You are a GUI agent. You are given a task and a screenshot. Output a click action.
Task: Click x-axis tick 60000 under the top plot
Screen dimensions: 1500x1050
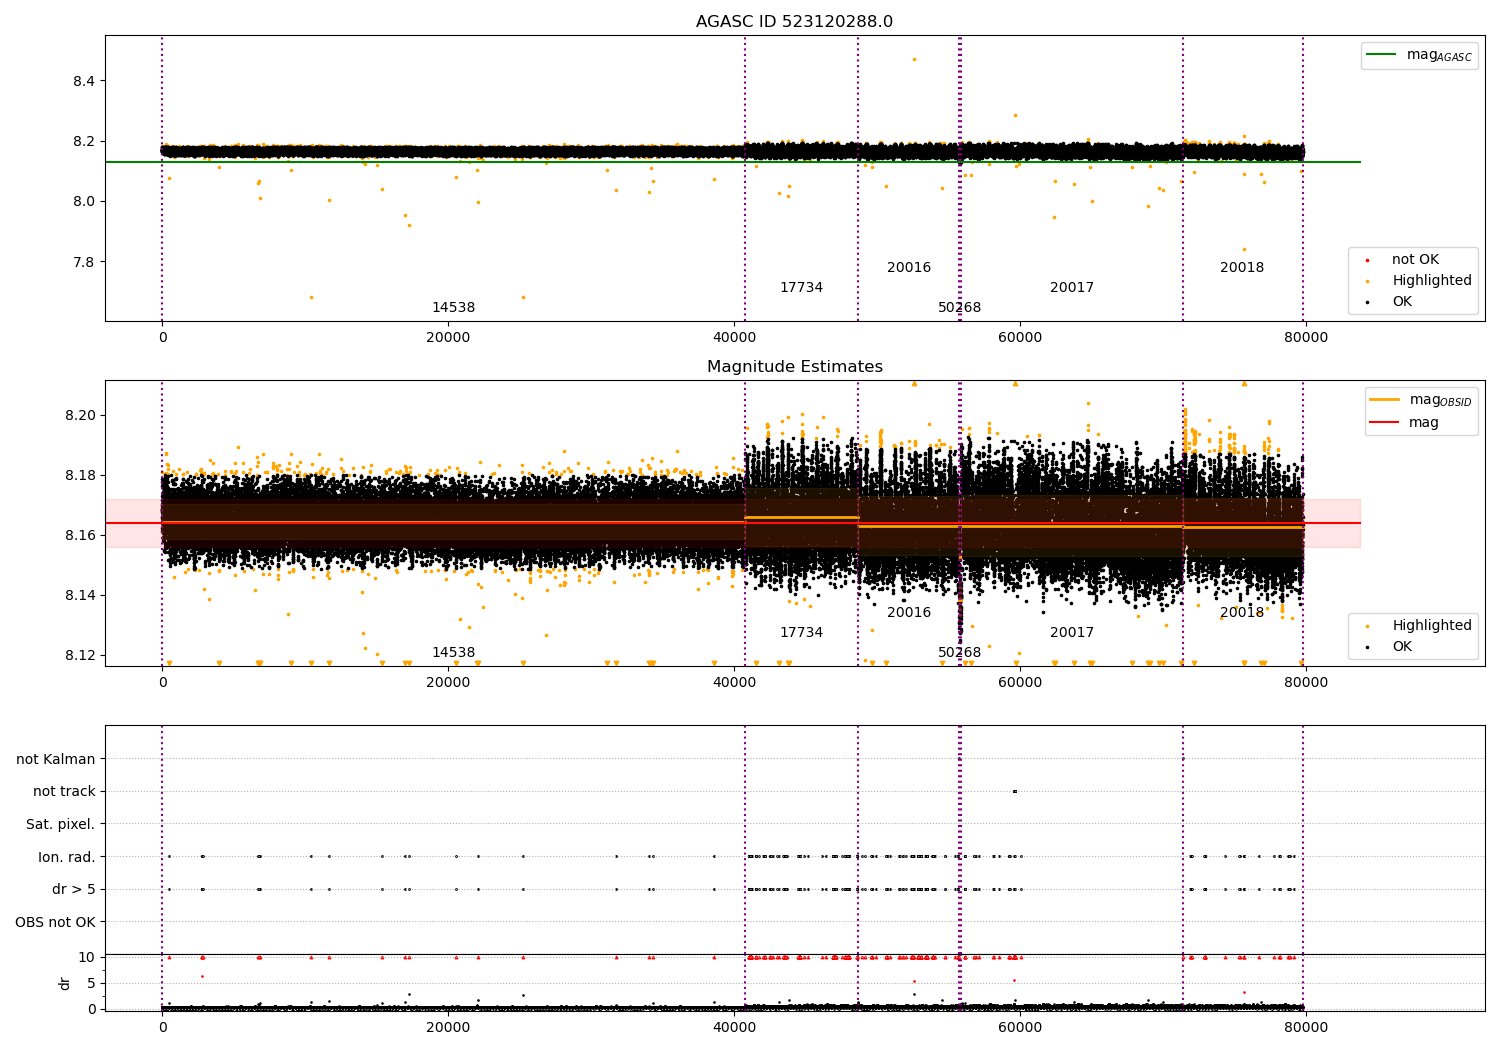pyautogui.click(x=1020, y=338)
